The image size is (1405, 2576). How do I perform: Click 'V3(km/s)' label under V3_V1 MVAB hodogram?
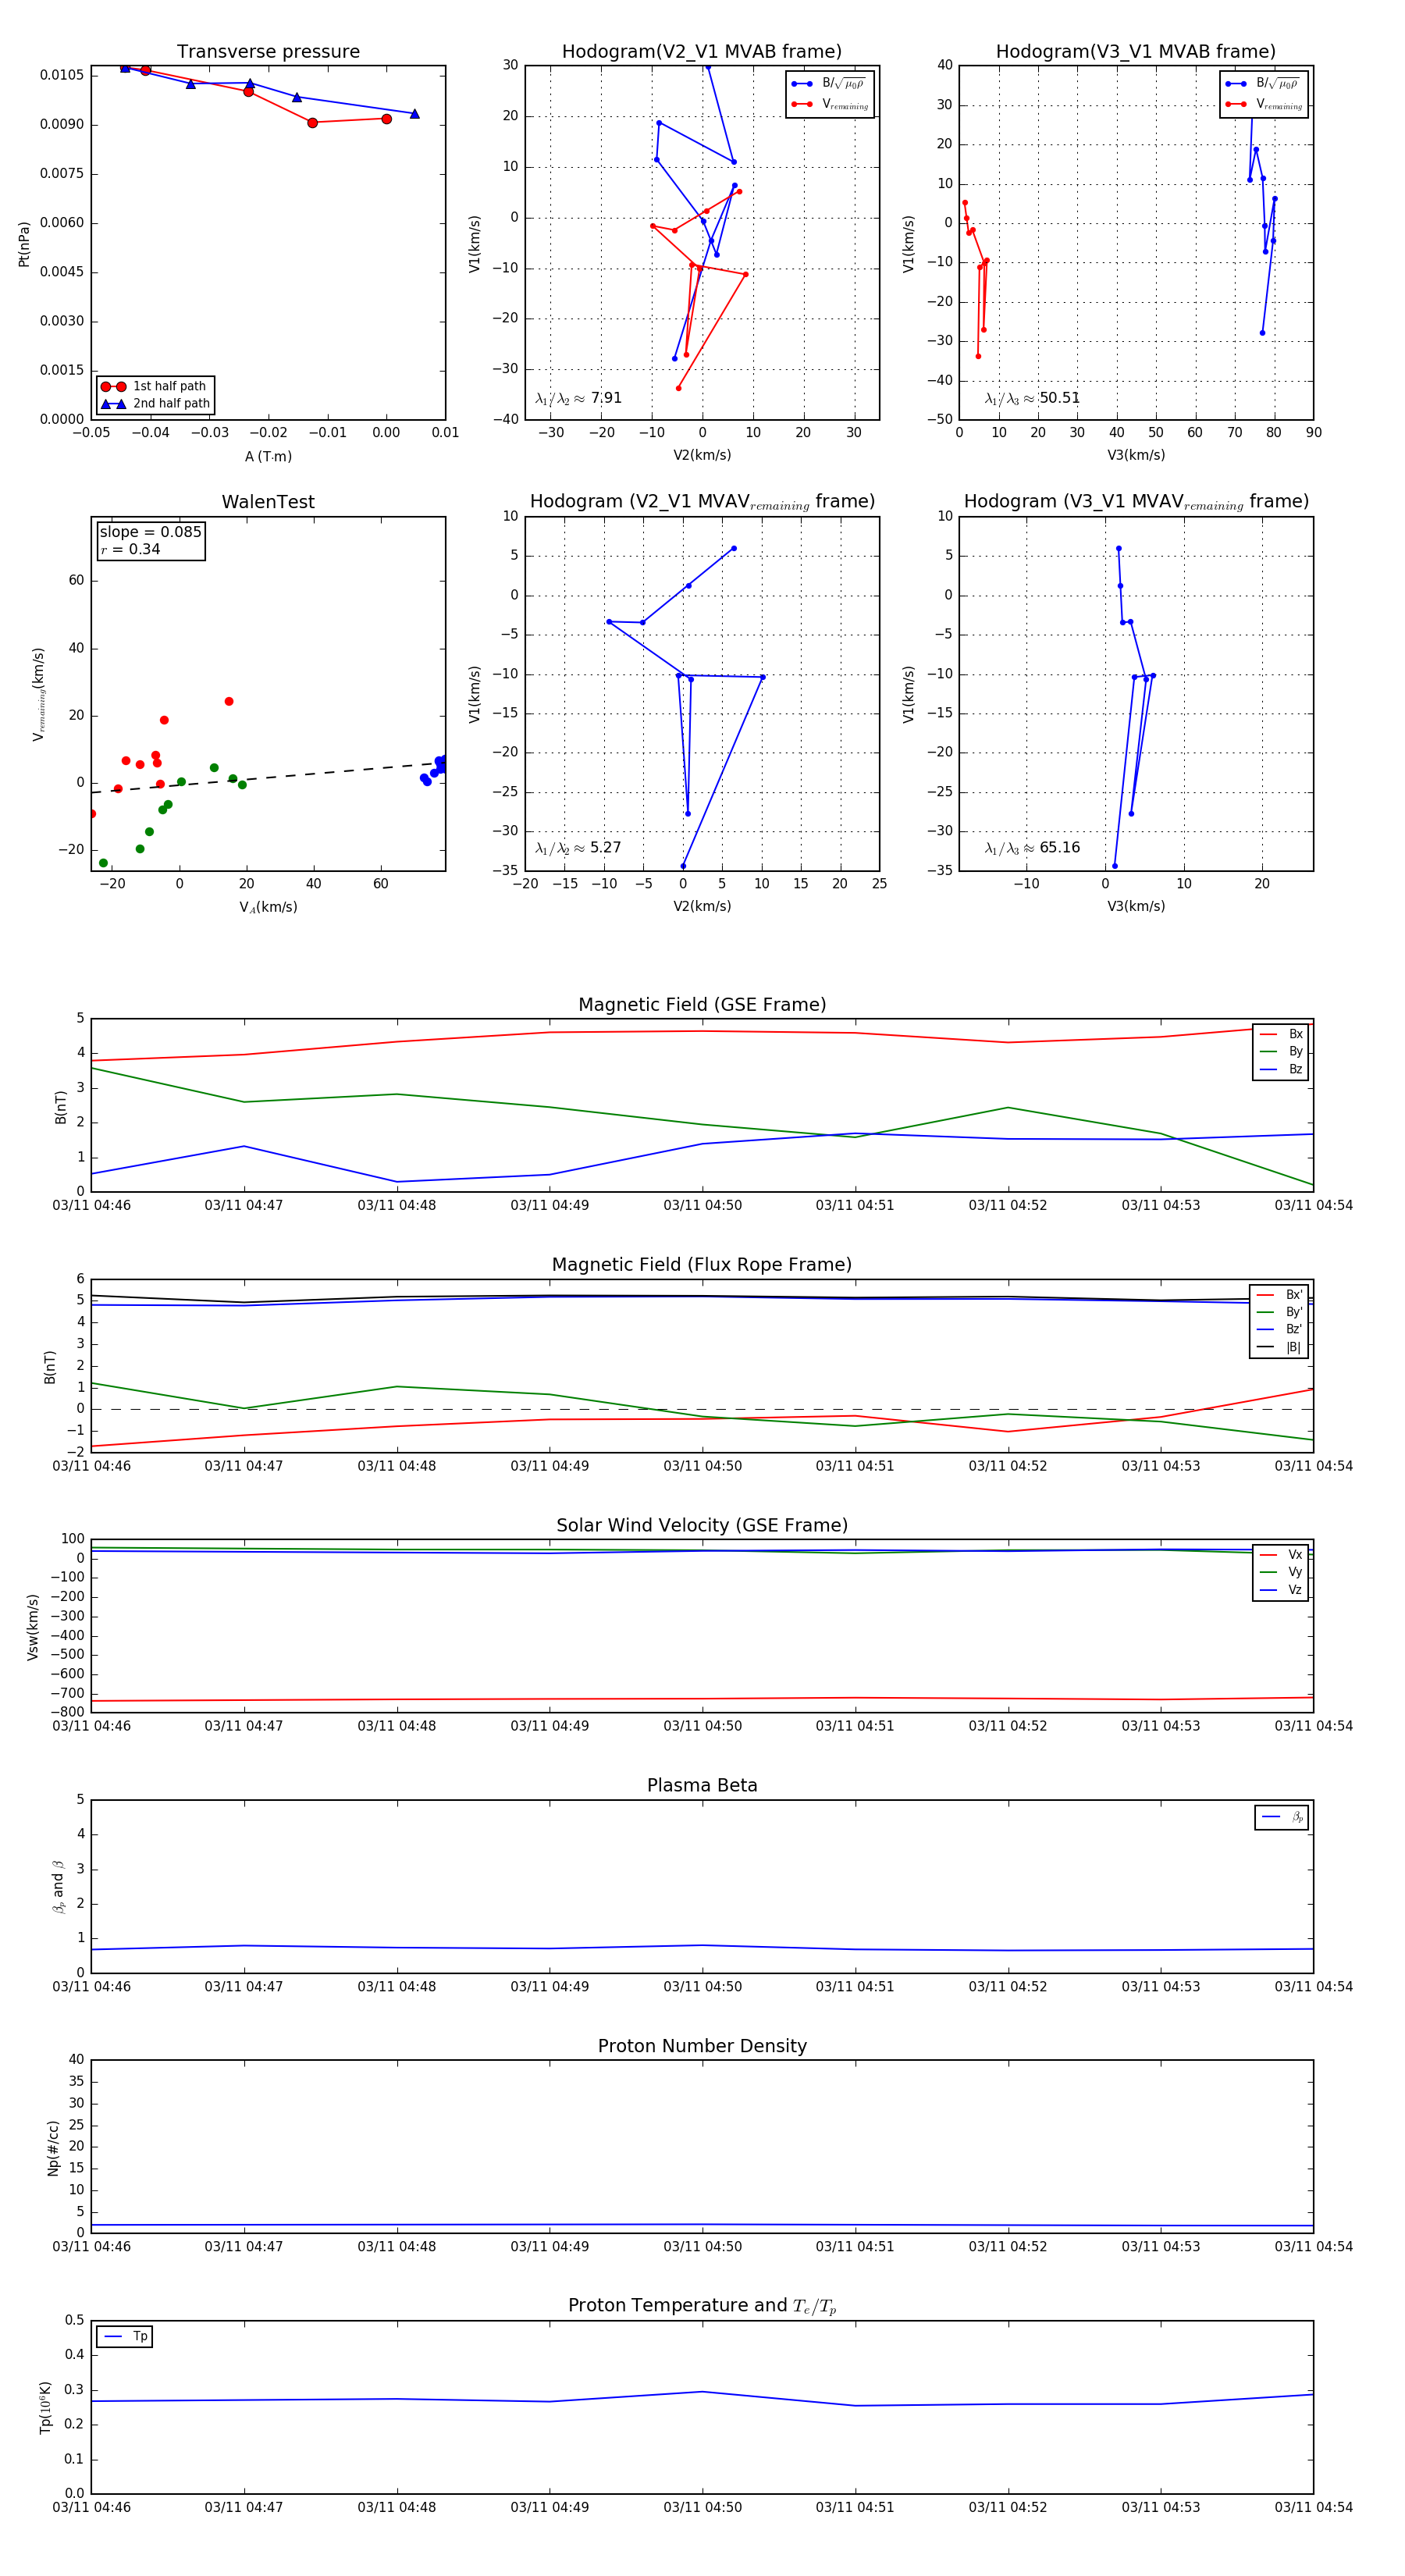(1136, 456)
